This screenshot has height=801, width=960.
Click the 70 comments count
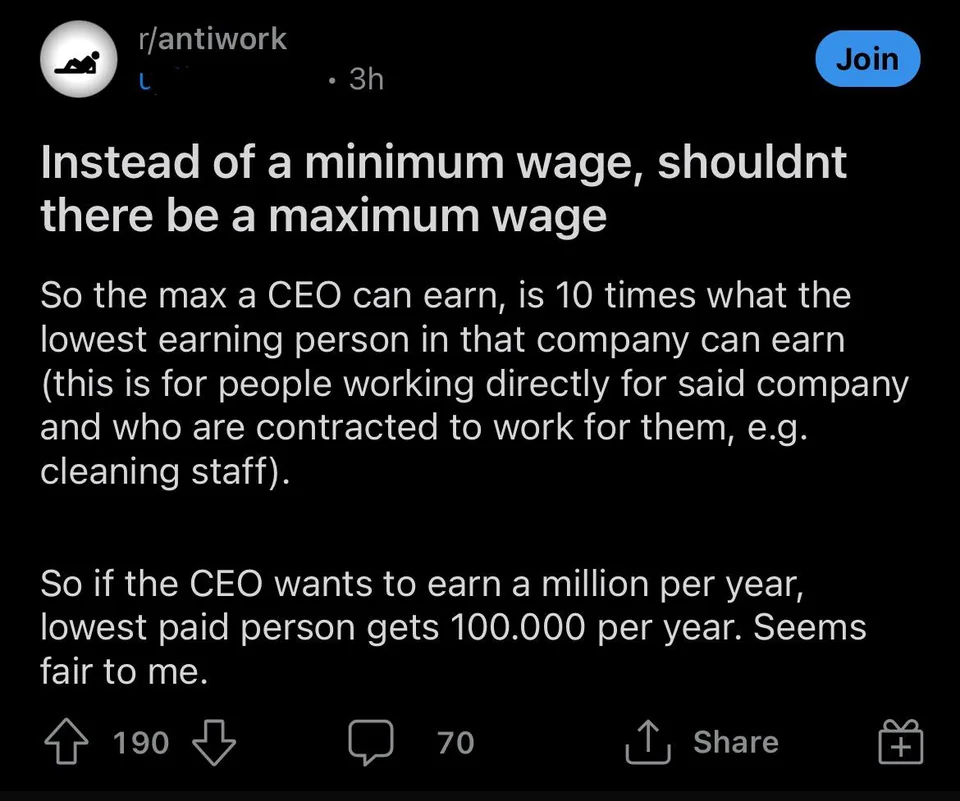point(456,743)
